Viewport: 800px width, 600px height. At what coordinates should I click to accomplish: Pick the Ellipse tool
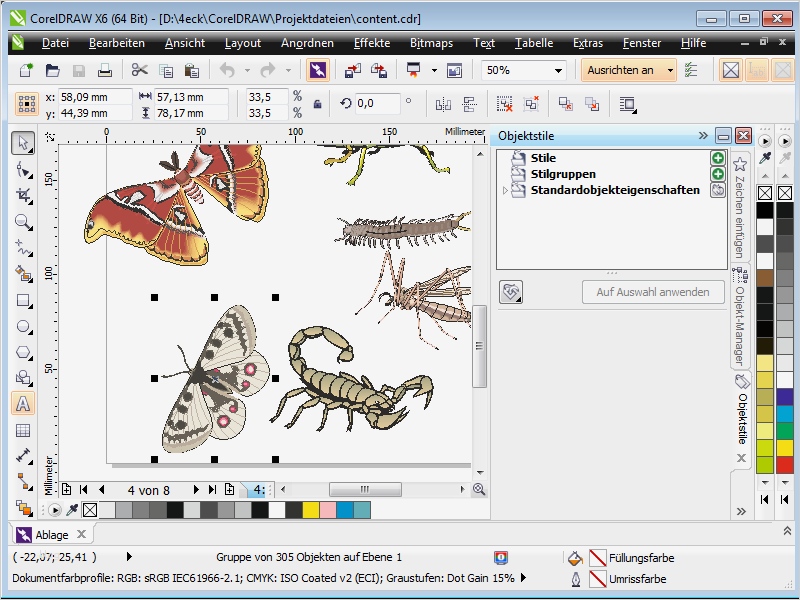[x=23, y=326]
